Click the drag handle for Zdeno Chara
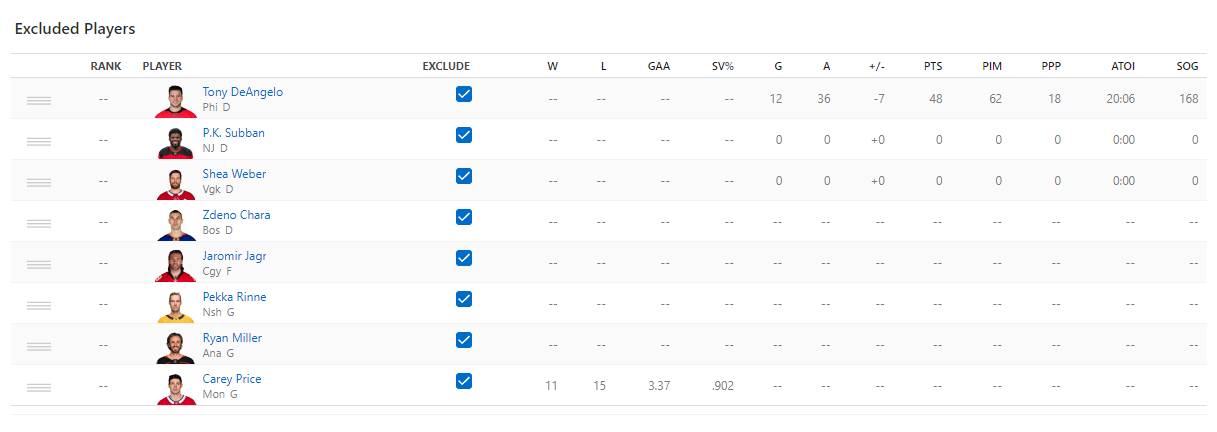 (39, 223)
